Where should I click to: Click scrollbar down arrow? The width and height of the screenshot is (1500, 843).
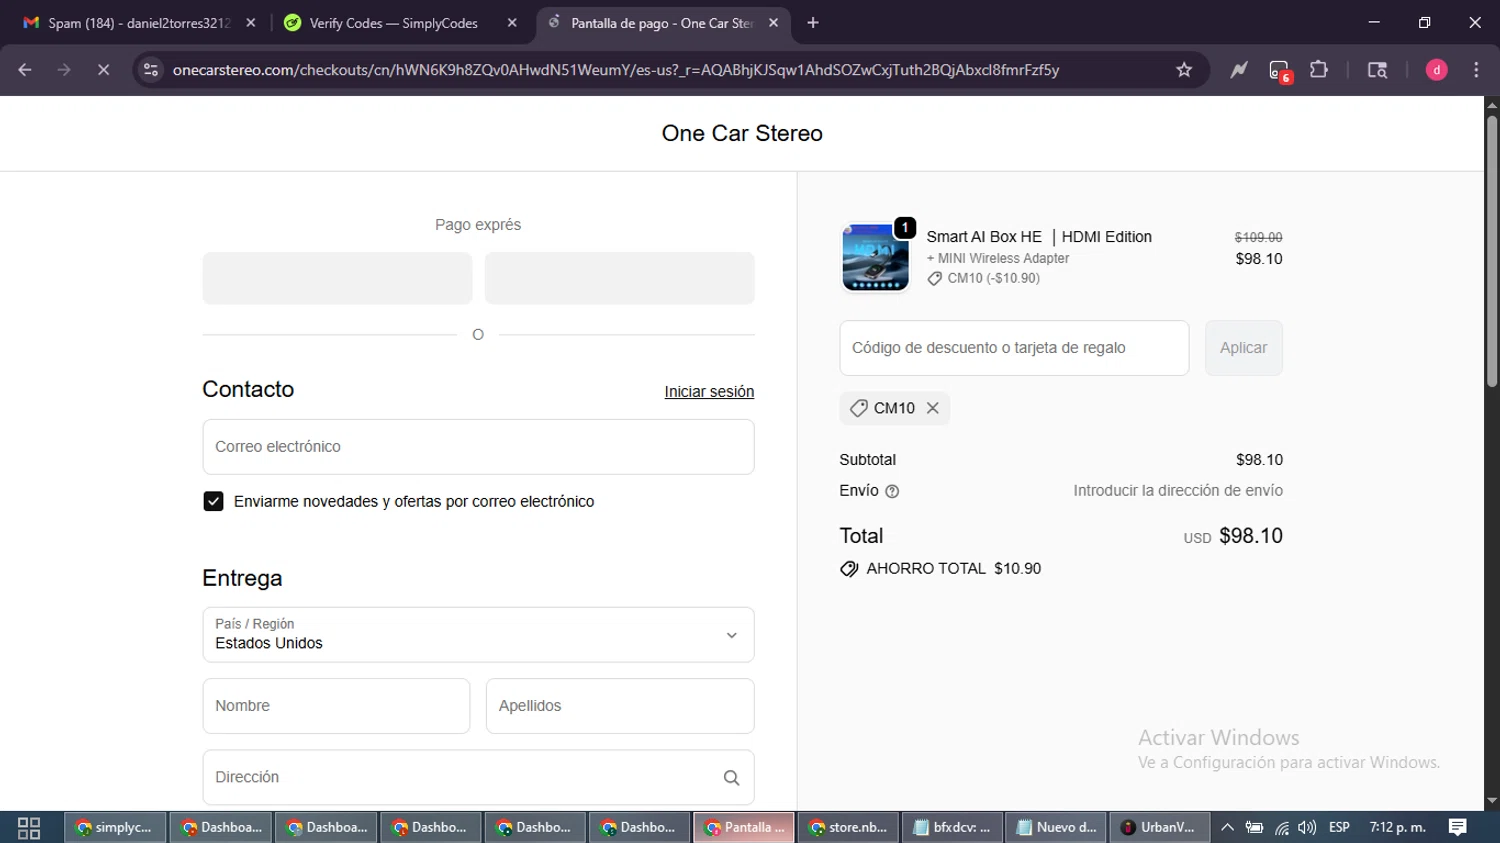[1492, 802]
